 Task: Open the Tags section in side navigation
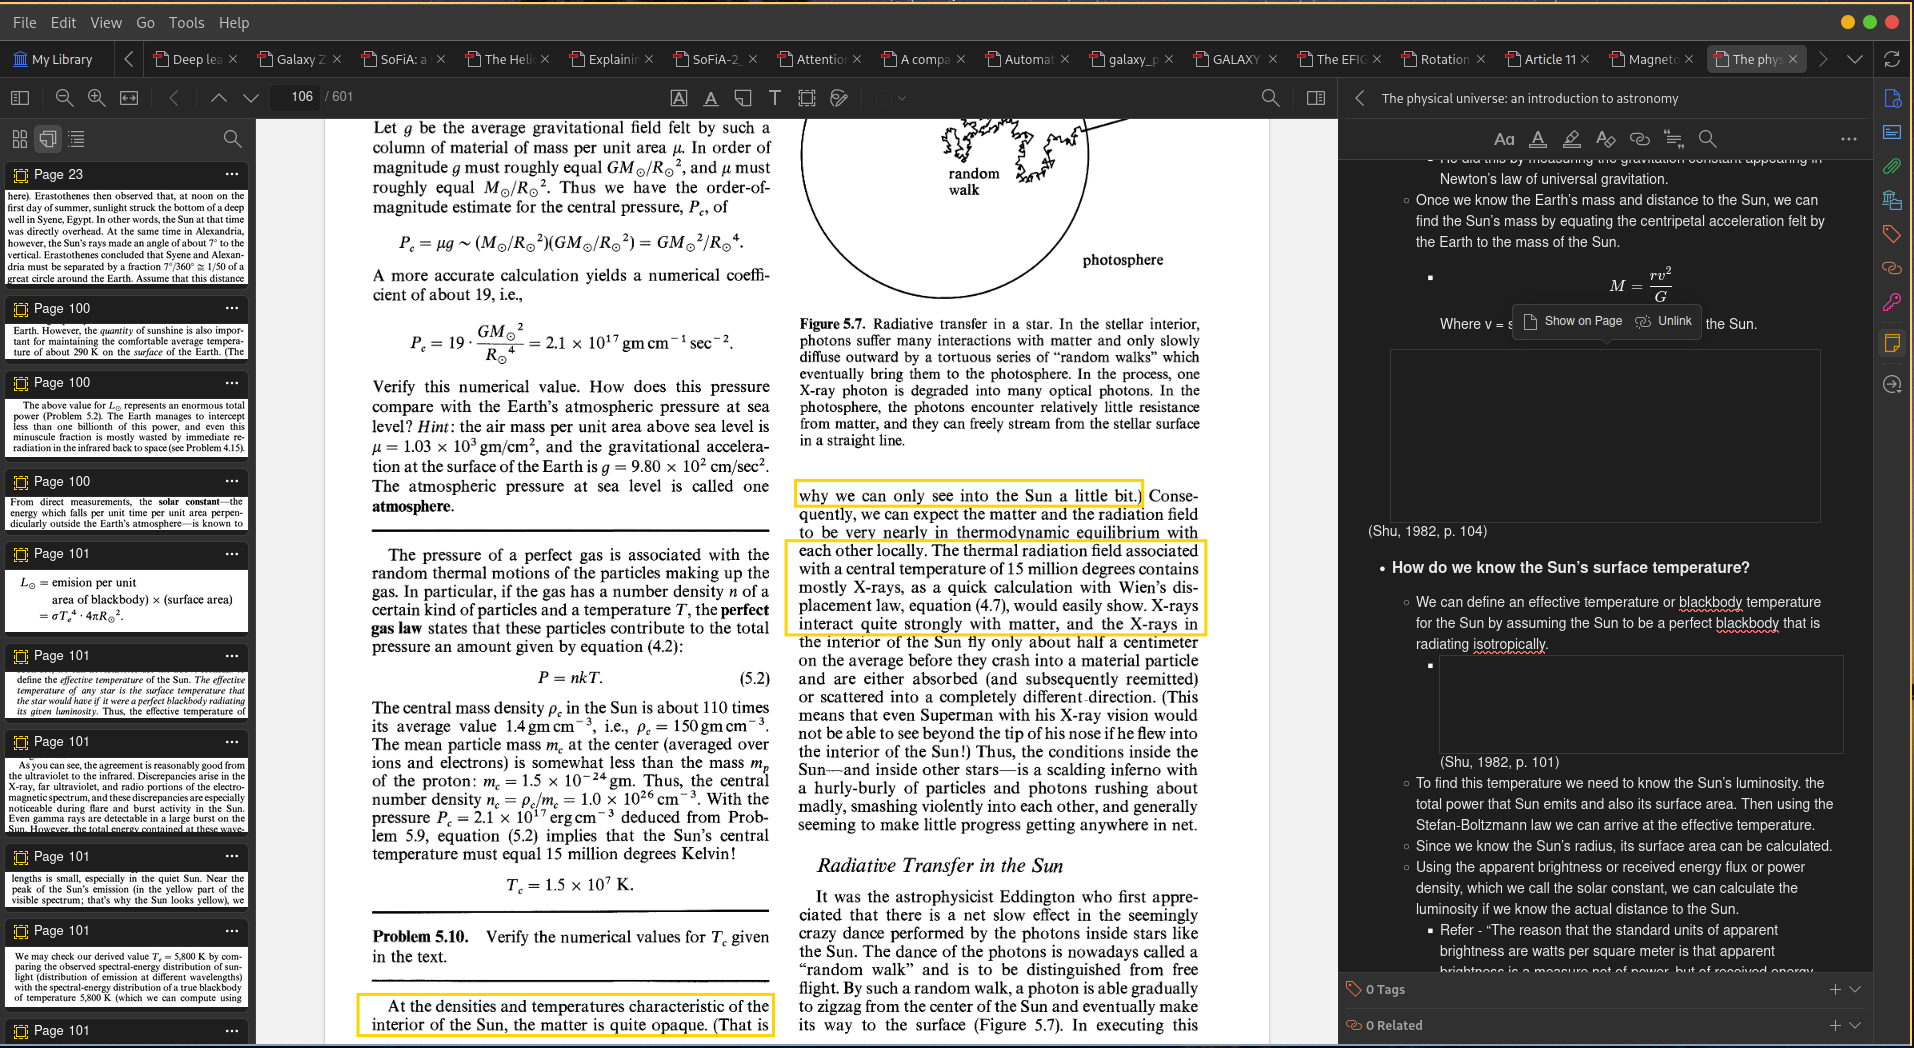(1892, 234)
